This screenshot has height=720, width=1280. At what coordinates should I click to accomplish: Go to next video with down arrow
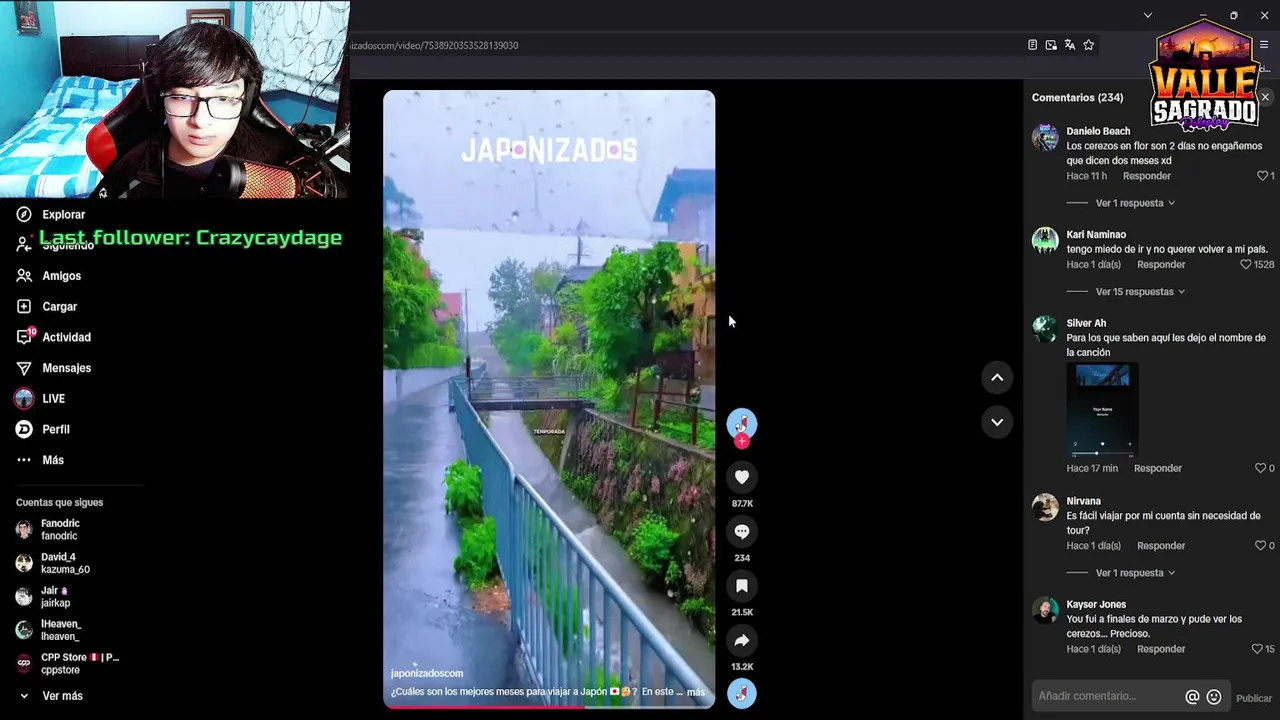[997, 422]
